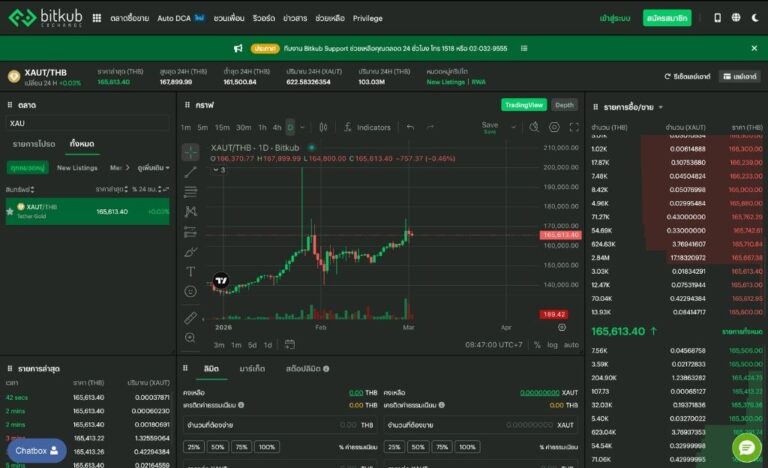Expand more market categories chevron
The height and width of the screenshot is (468, 768).
point(128,168)
